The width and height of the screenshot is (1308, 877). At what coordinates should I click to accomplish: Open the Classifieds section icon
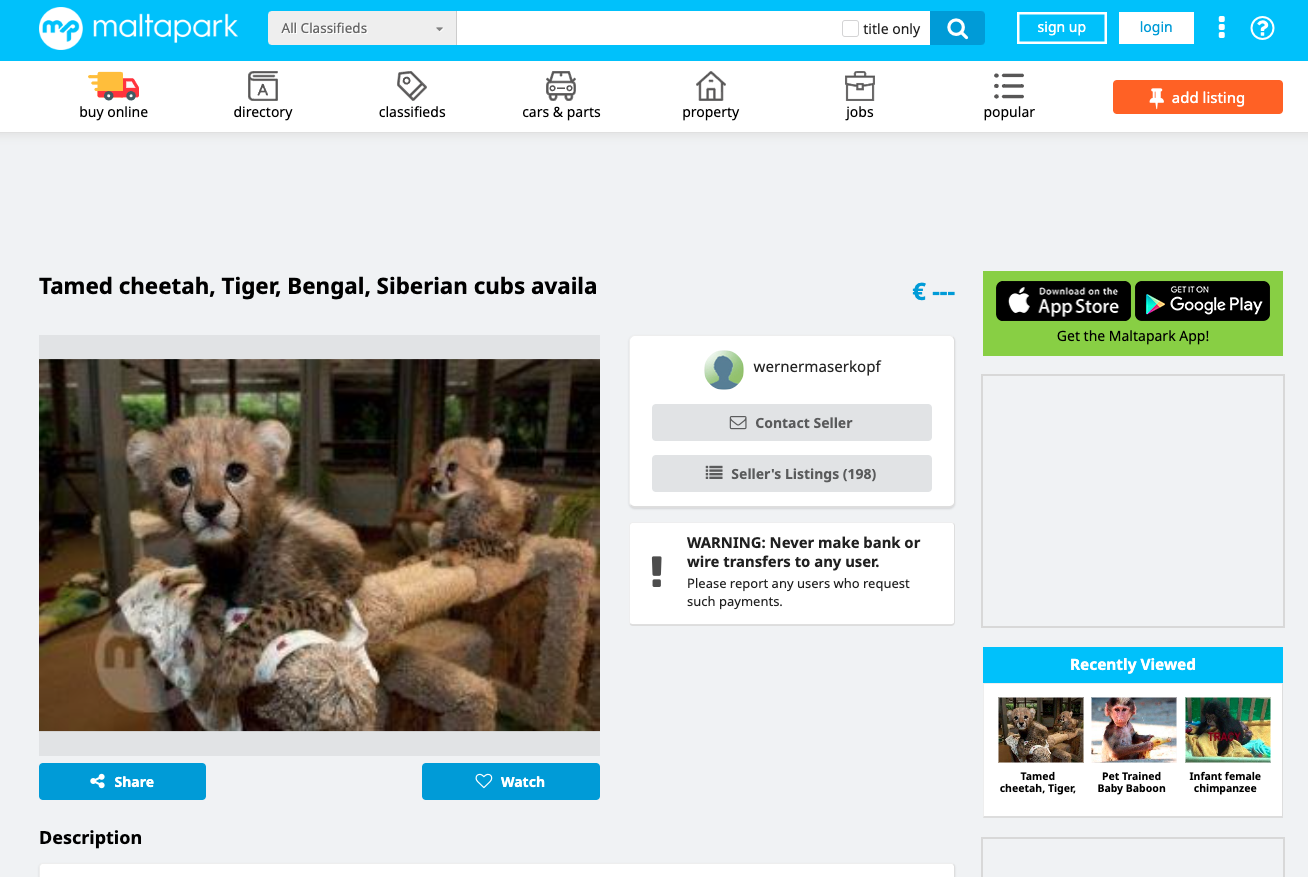[x=411, y=87]
